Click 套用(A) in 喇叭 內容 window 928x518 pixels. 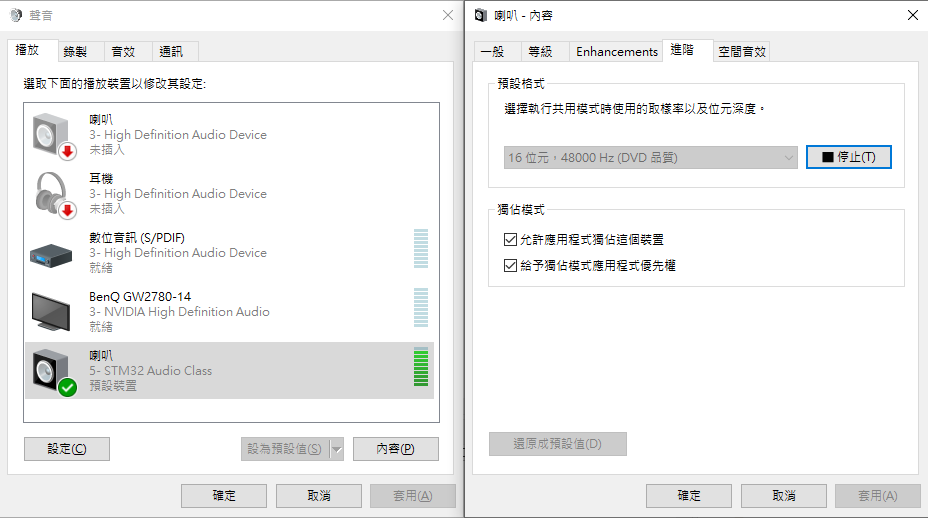(878, 496)
